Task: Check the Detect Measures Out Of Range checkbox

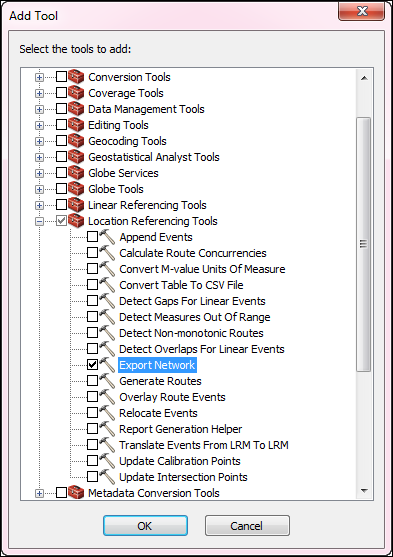Action: point(92,317)
